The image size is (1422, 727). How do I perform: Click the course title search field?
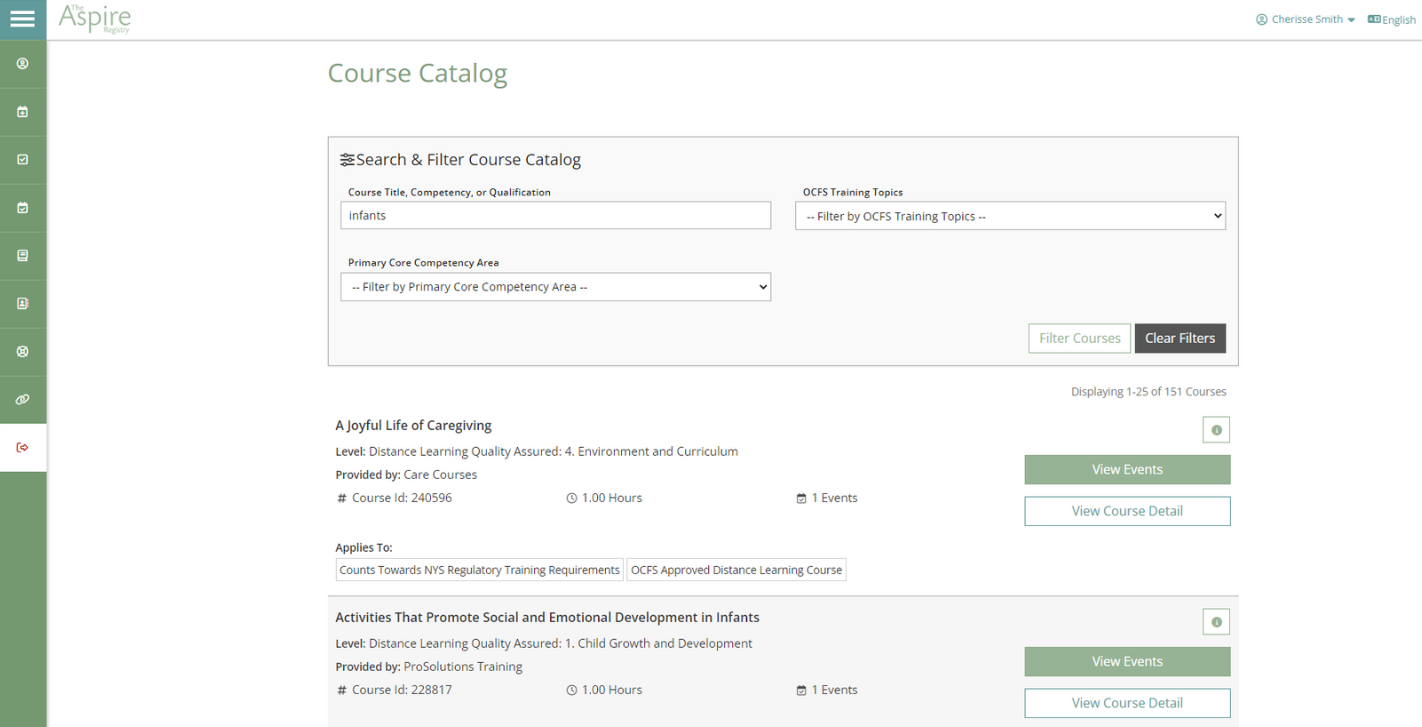pyautogui.click(x=555, y=216)
